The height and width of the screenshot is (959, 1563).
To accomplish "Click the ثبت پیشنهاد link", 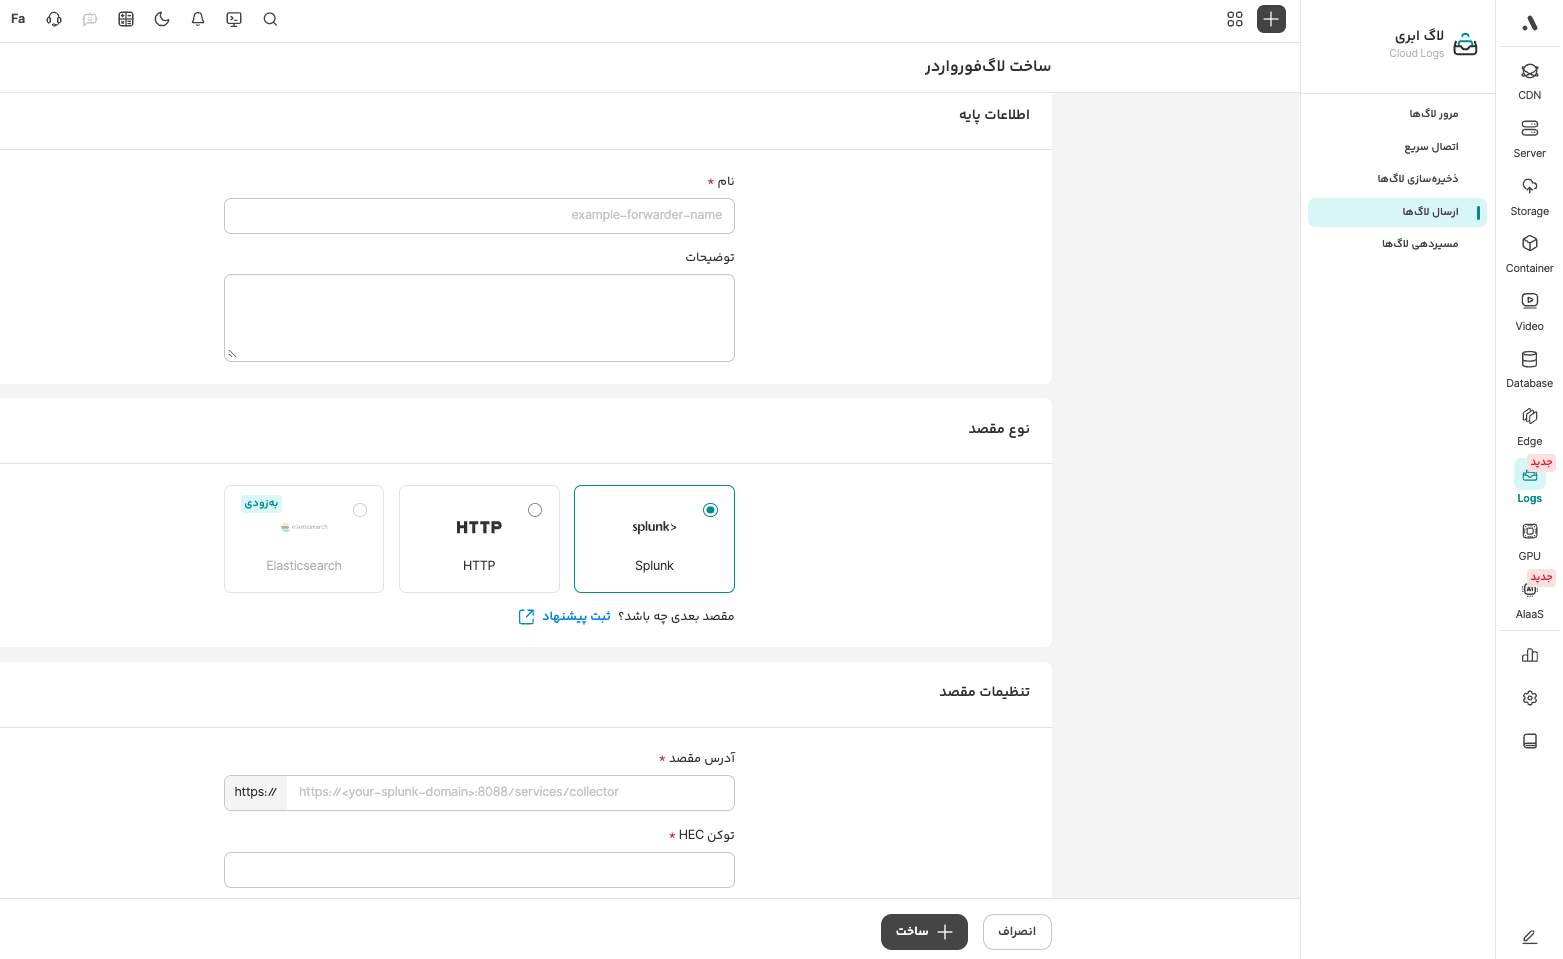I will (576, 617).
